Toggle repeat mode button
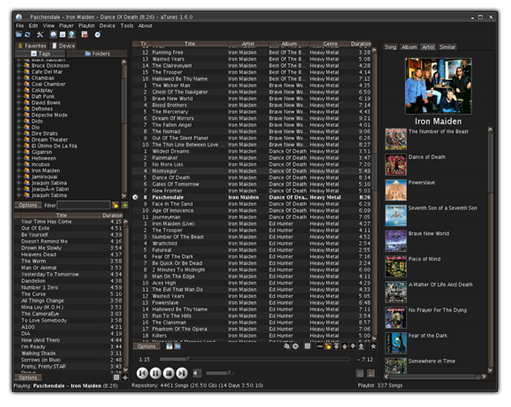The image size is (511, 407). click(x=371, y=373)
